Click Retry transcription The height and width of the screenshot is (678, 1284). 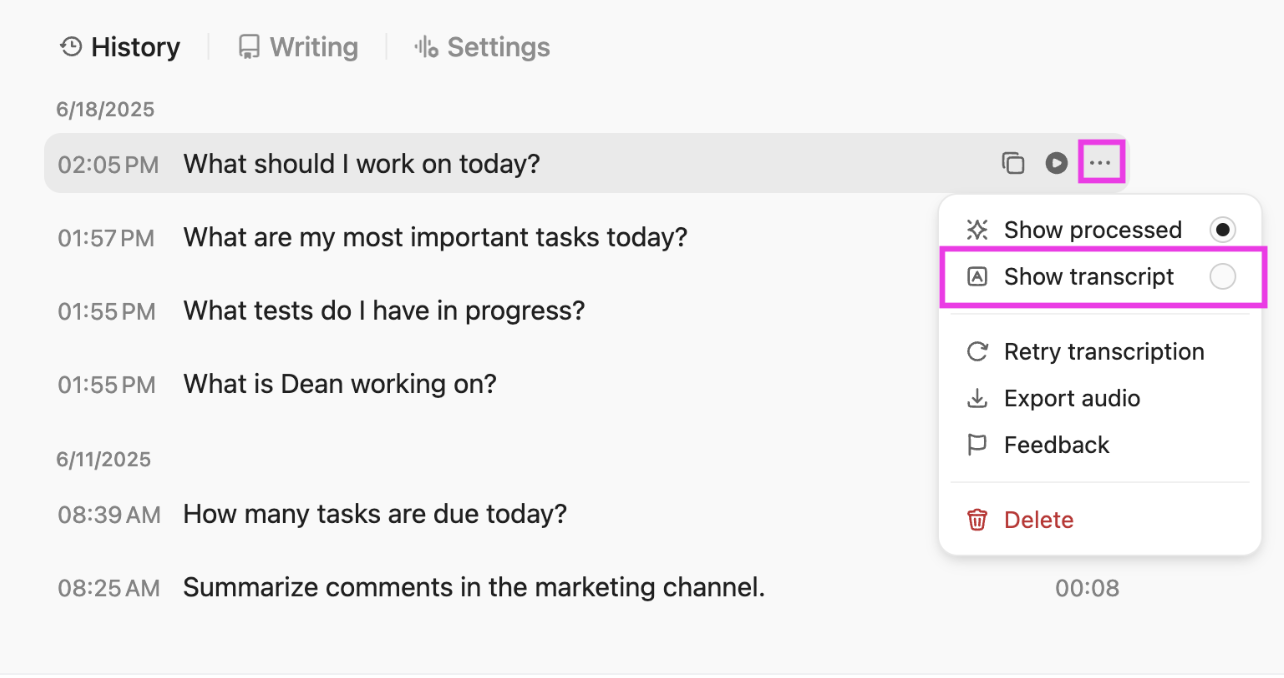1104,352
